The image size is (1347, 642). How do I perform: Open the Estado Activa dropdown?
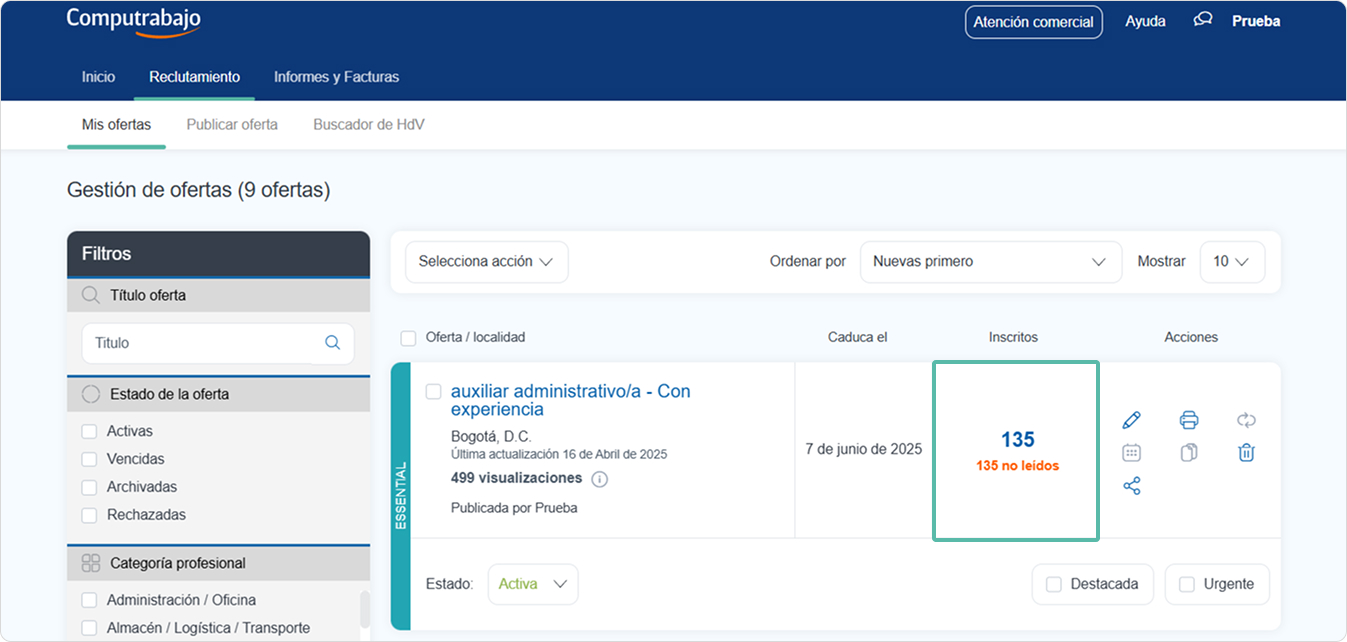[533, 584]
